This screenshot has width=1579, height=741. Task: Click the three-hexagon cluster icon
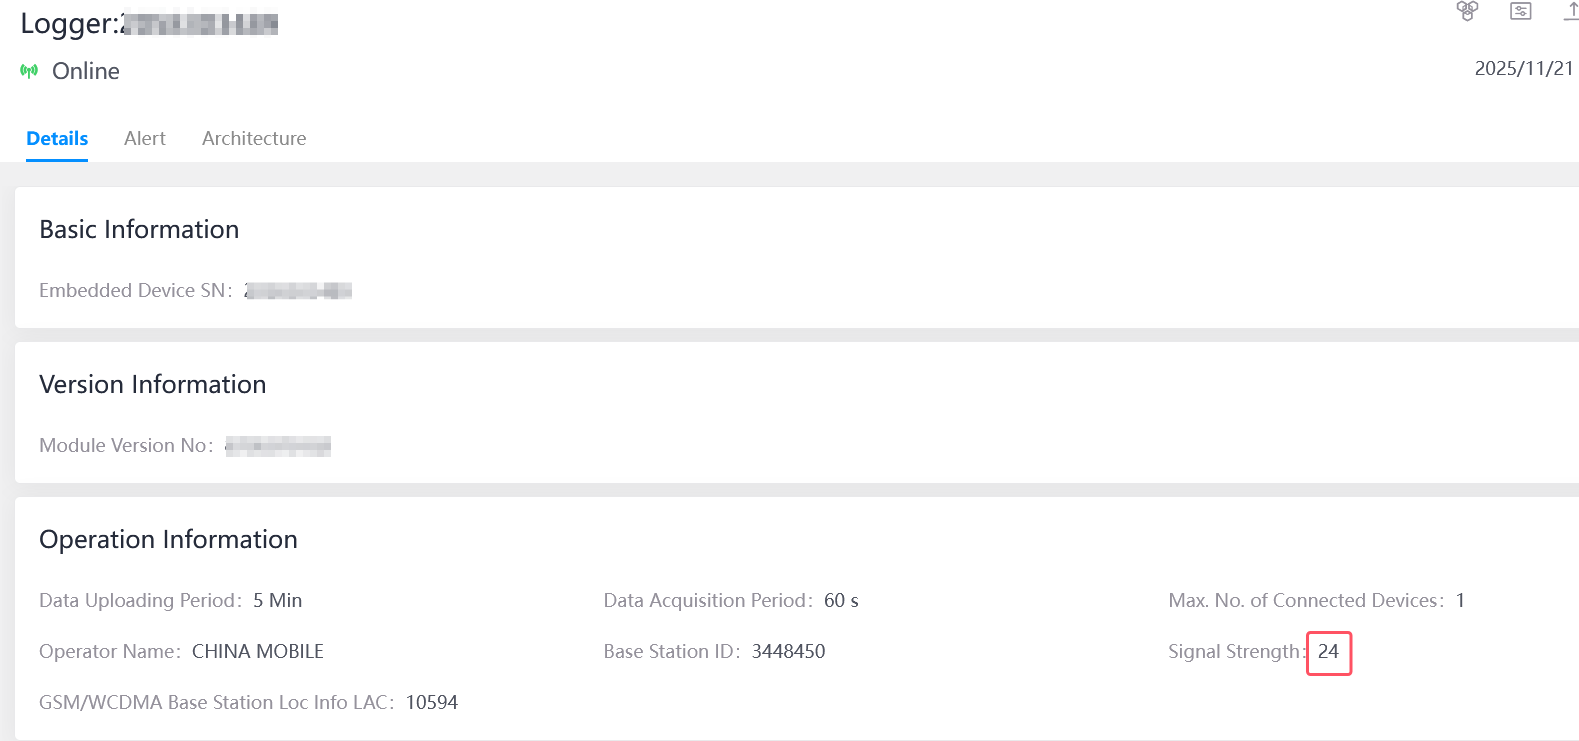(1467, 11)
